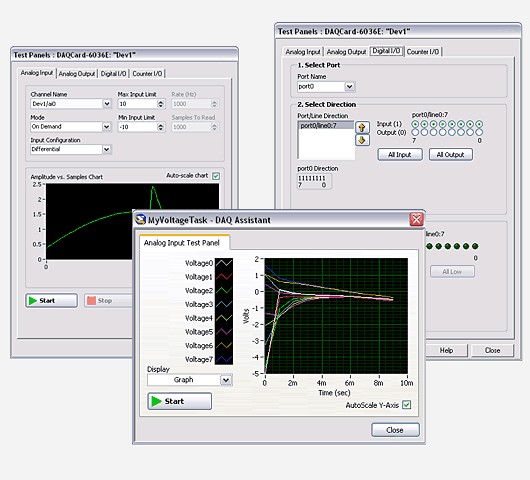Select Counter I/O tab in left Test Panels

click(x=147, y=74)
